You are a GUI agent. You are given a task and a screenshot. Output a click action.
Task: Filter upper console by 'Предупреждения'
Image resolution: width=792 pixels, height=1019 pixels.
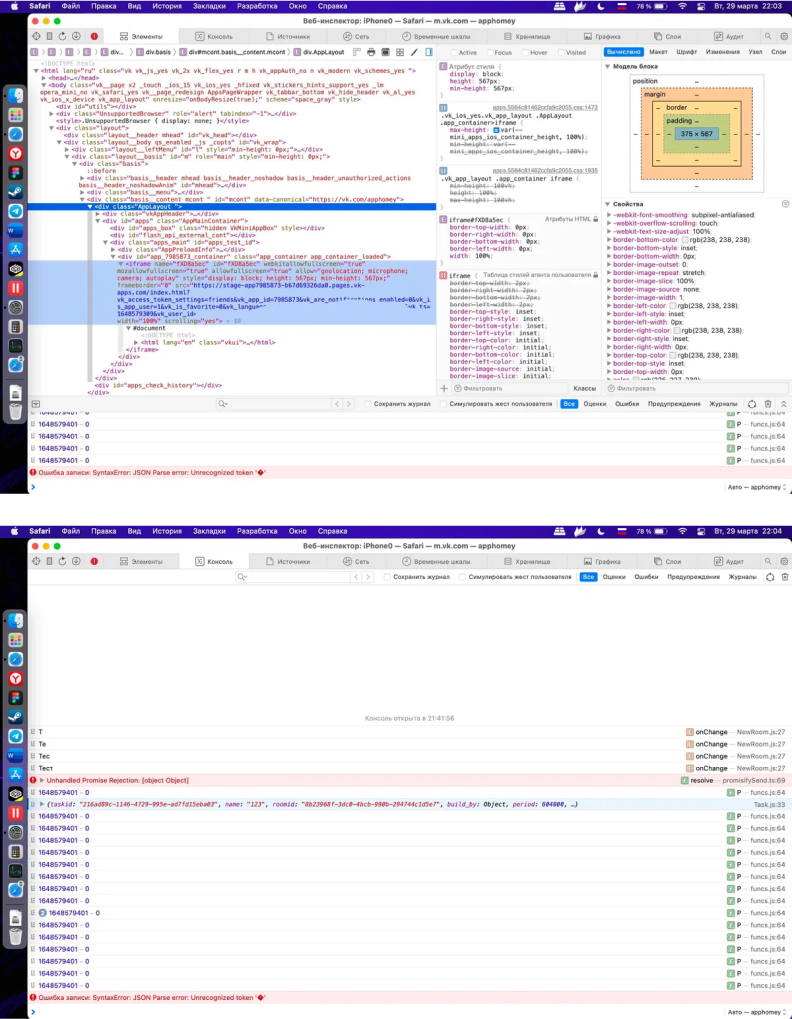point(674,404)
